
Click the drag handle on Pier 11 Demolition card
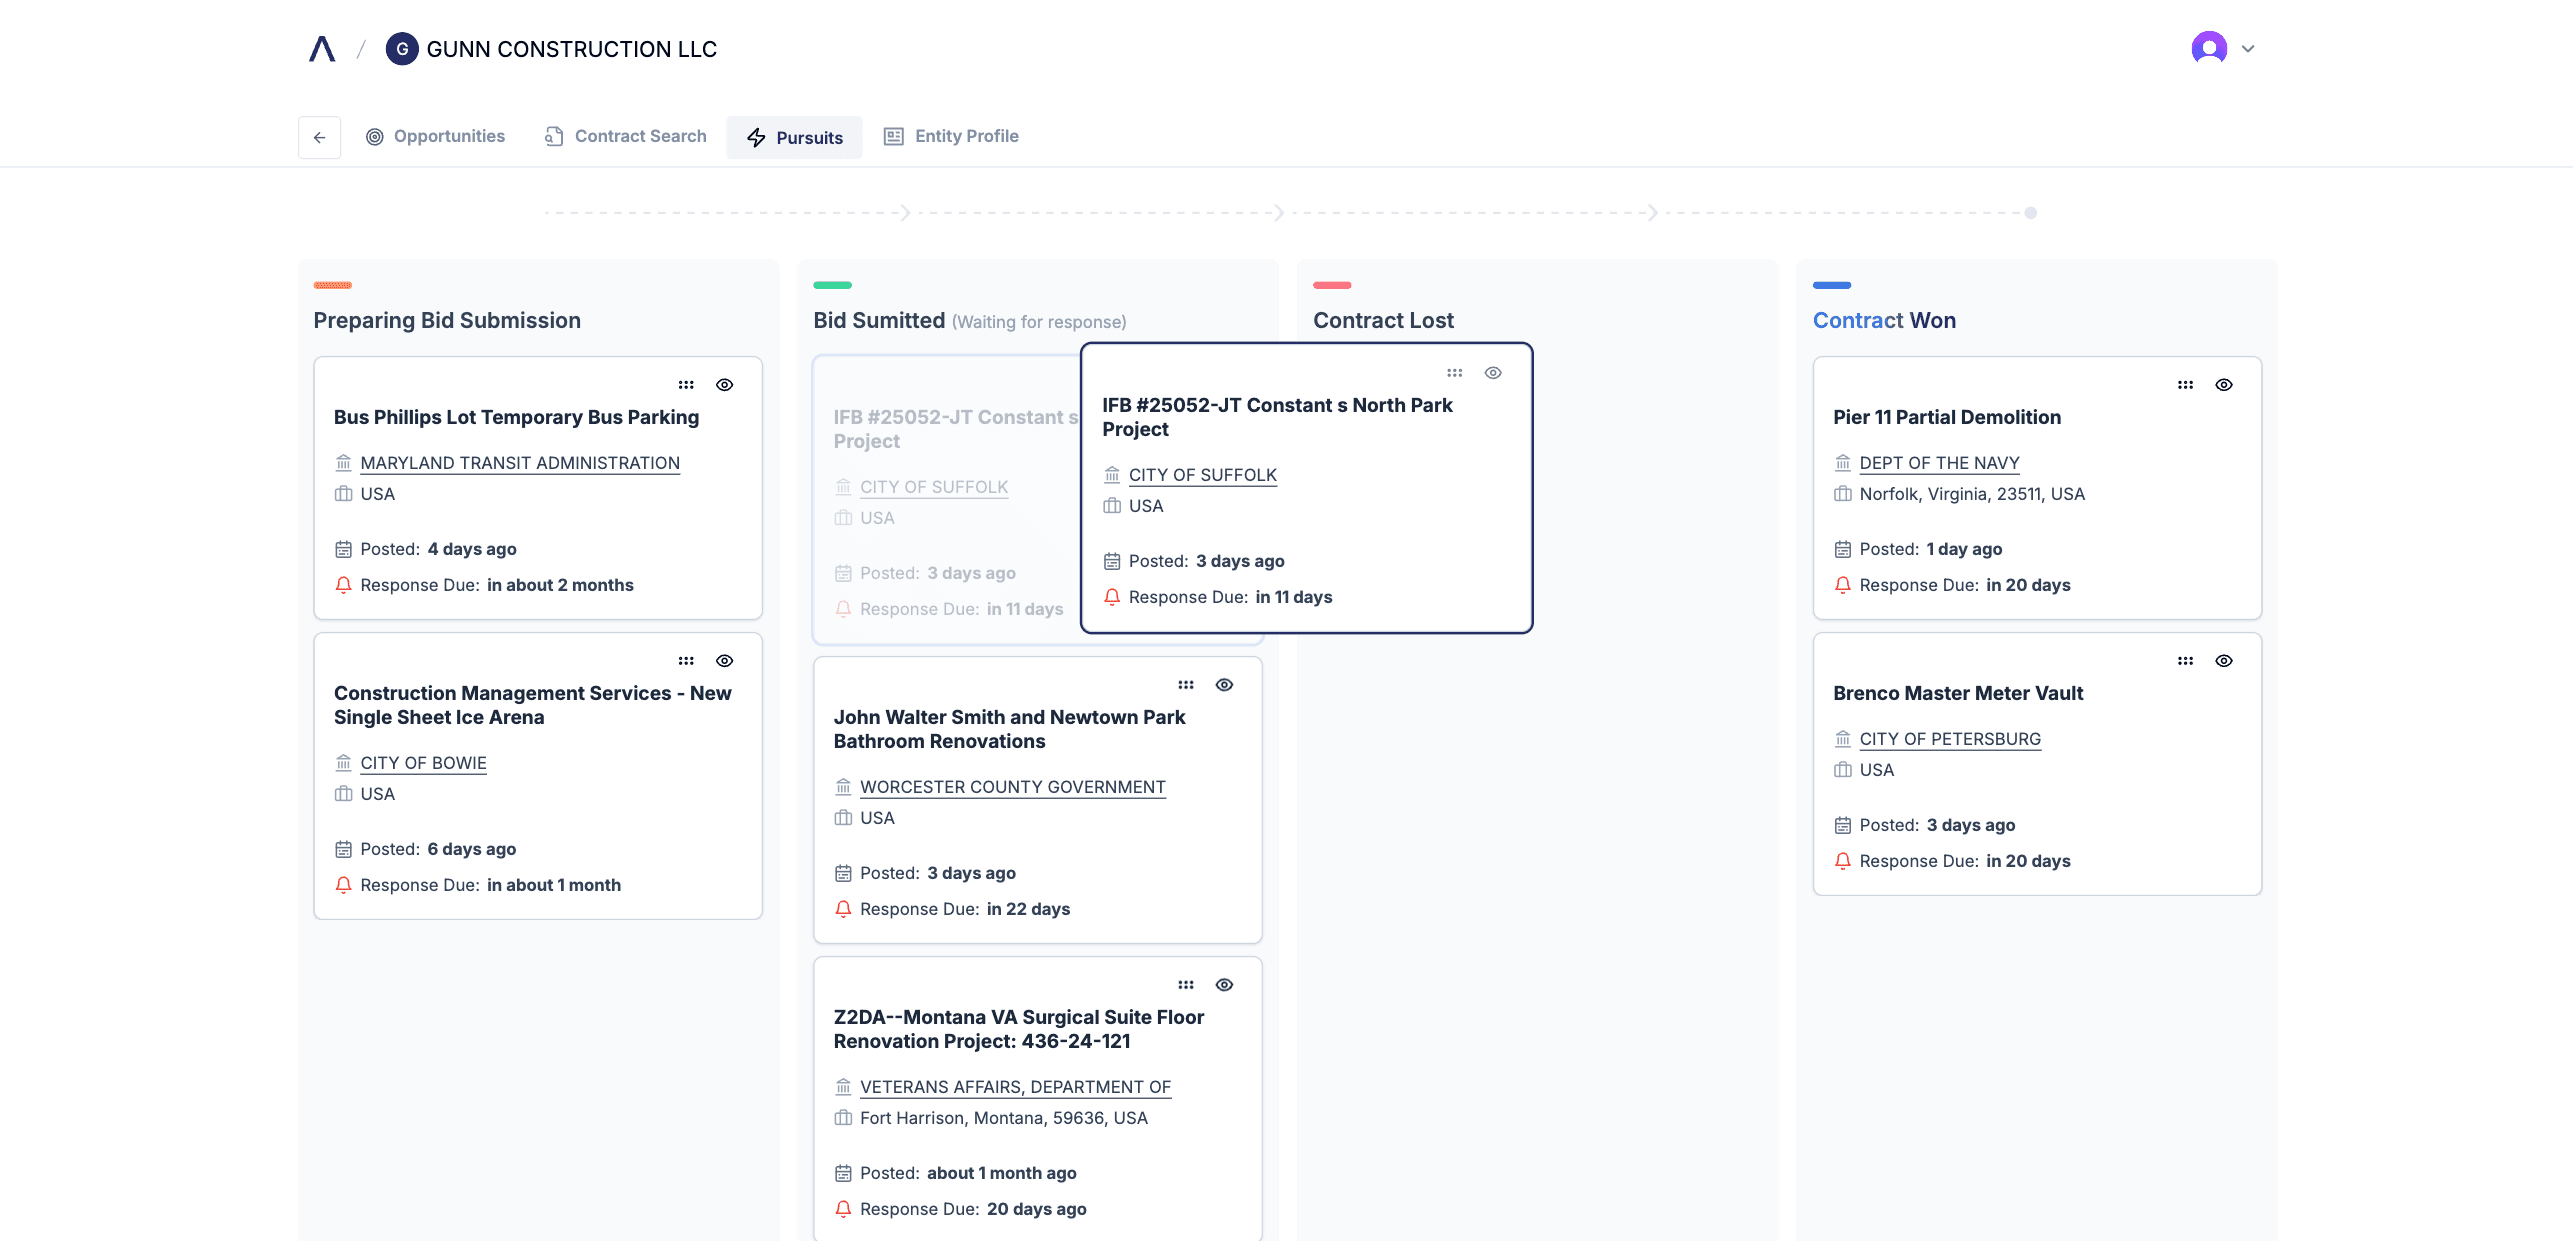coord(2186,384)
